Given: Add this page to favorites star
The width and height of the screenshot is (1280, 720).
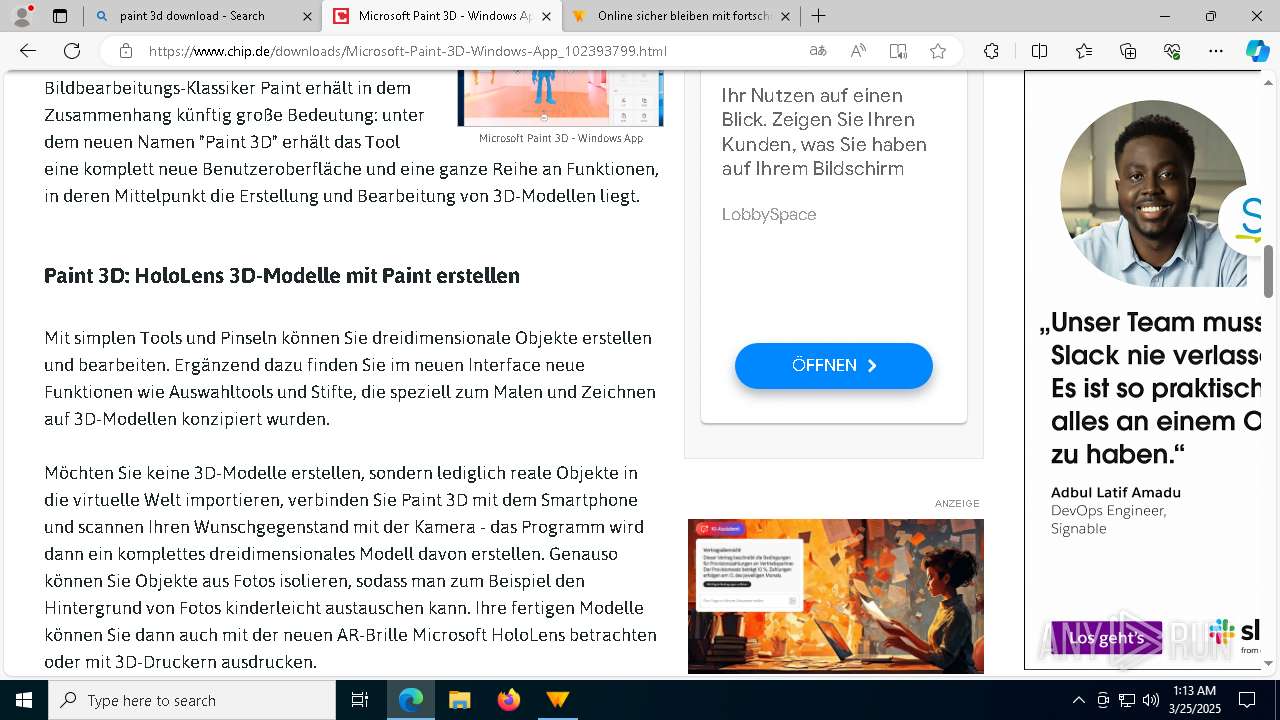Looking at the screenshot, I should pyautogui.click(x=938, y=51).
